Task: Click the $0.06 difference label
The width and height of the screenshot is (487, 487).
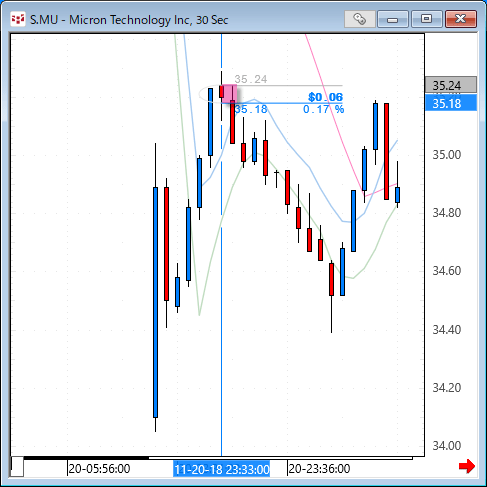Action: coord(325,97)
